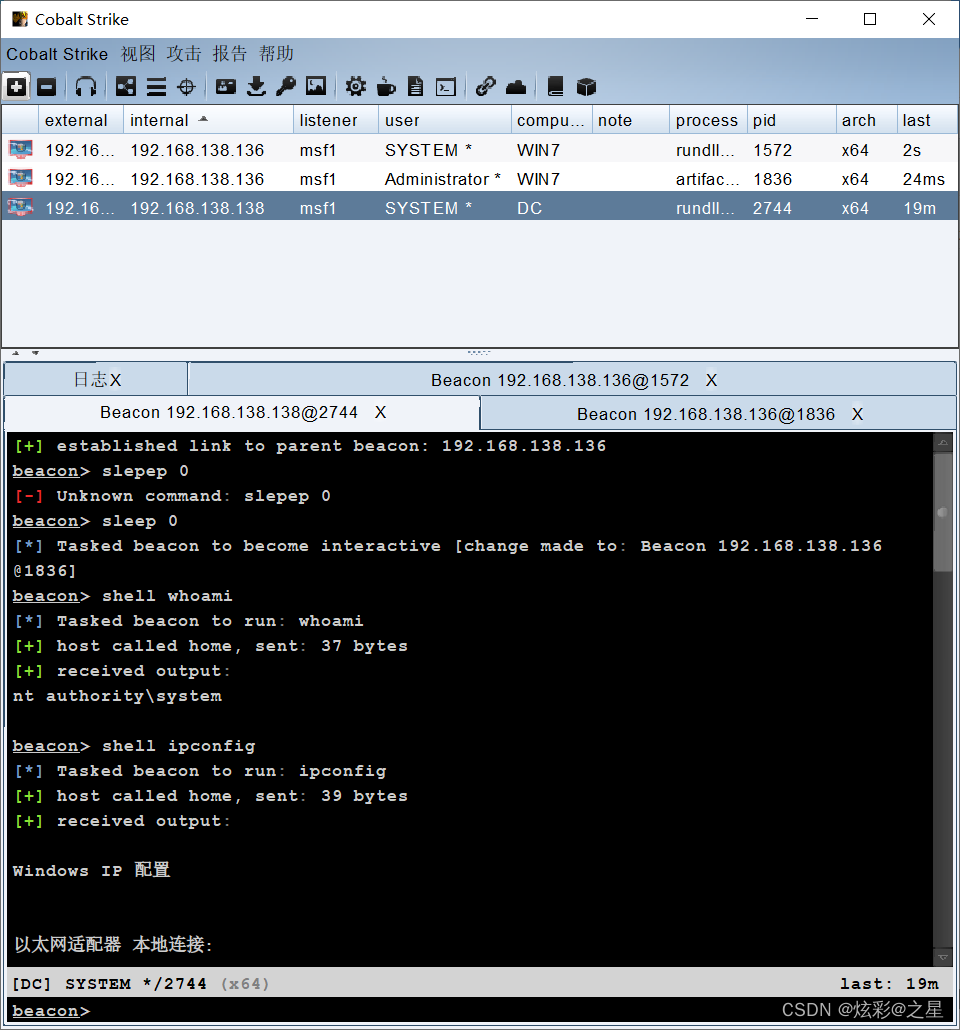Screen dimensions: 960x1030
Task: Switch to Beacon 192.168.138.136@1572 tab
Action: pos(572,380)
